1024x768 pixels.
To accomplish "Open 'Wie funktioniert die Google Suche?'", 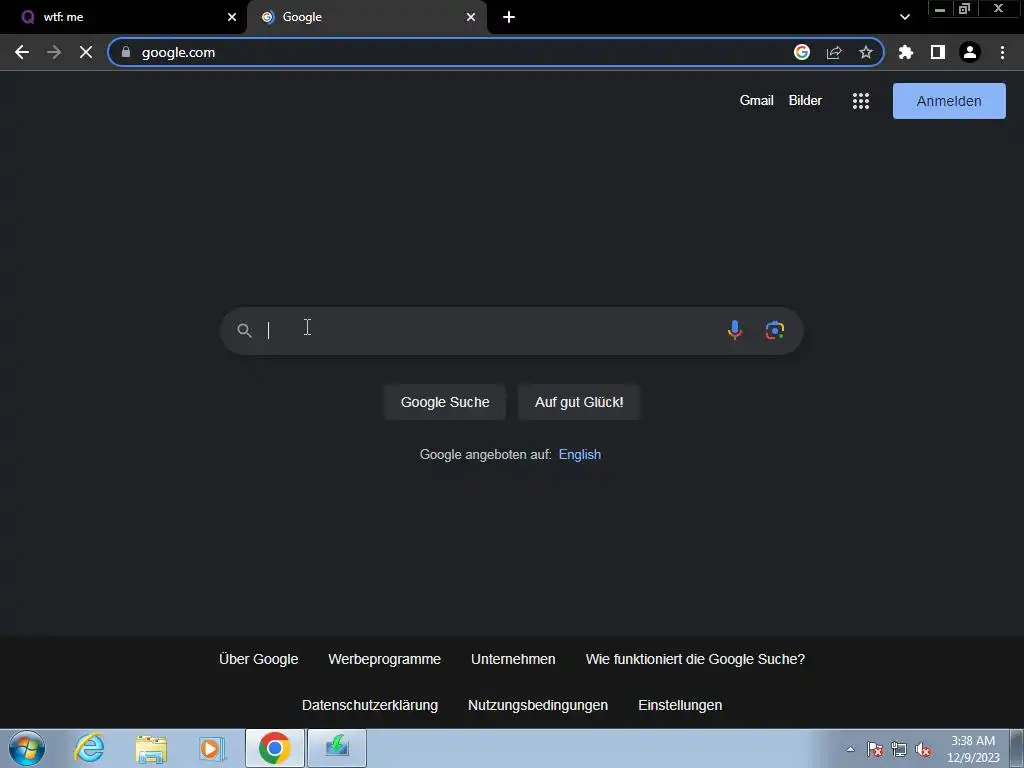I will pyautogui.click(x=695, y=660).
